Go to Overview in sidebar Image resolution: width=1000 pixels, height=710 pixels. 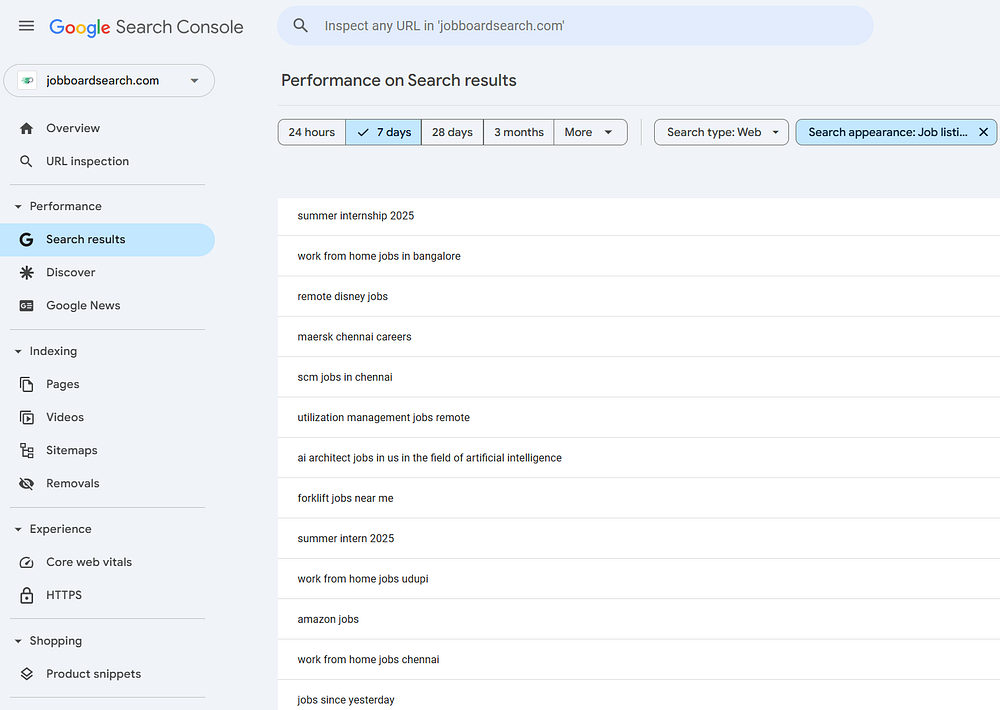(107, 128)
